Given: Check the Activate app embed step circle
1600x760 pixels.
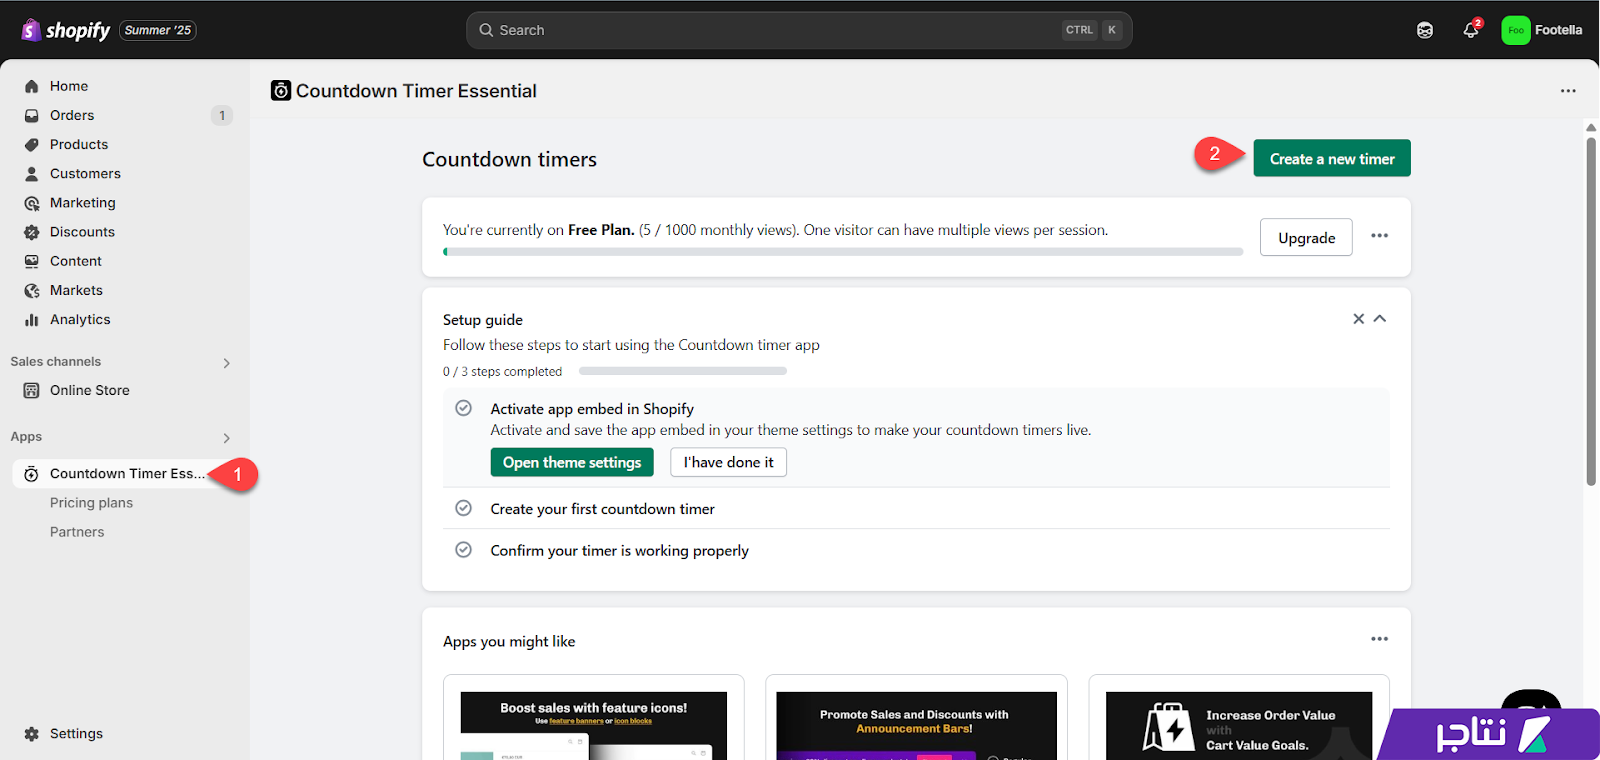Looking at the screenshot, I should click(x=464, y=408).
